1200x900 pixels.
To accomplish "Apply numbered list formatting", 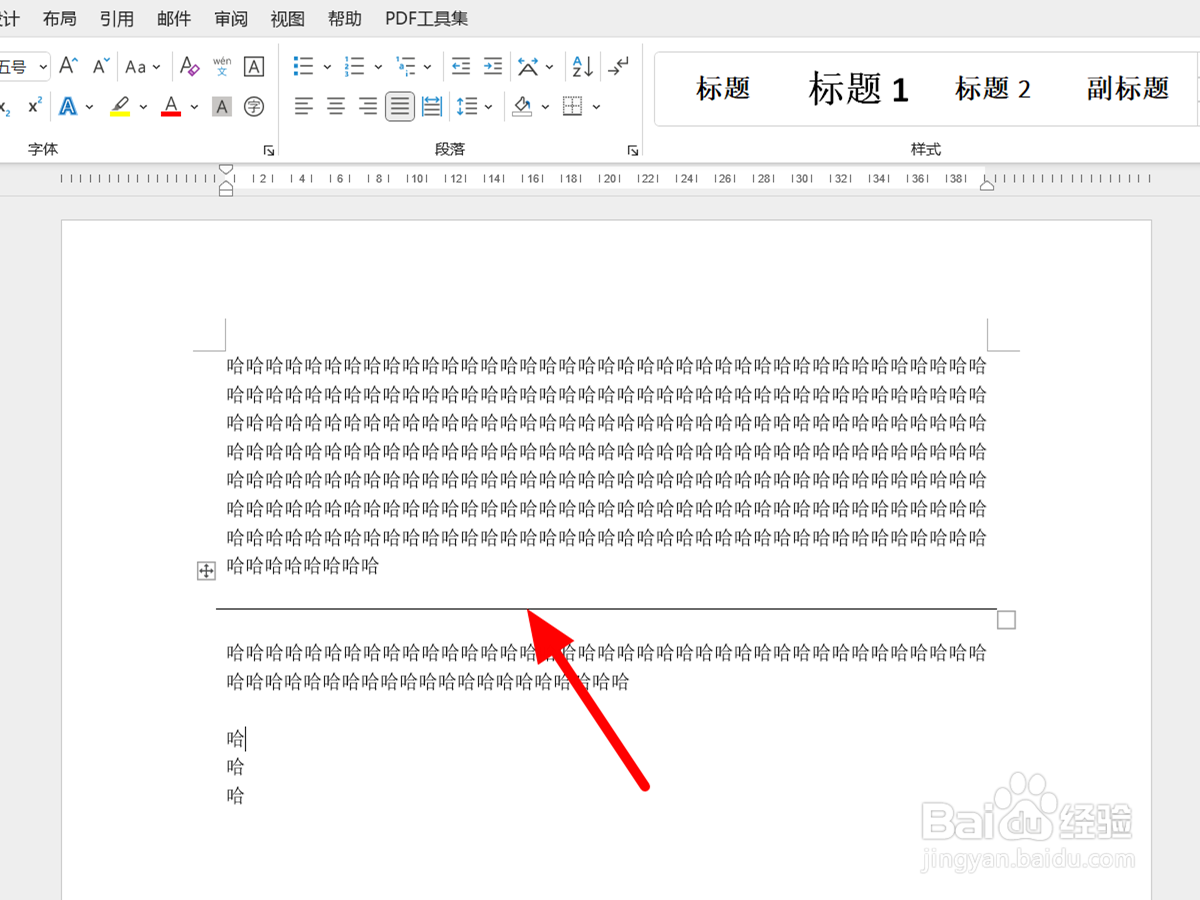I will pyautogui.click(x=355, y=66).
